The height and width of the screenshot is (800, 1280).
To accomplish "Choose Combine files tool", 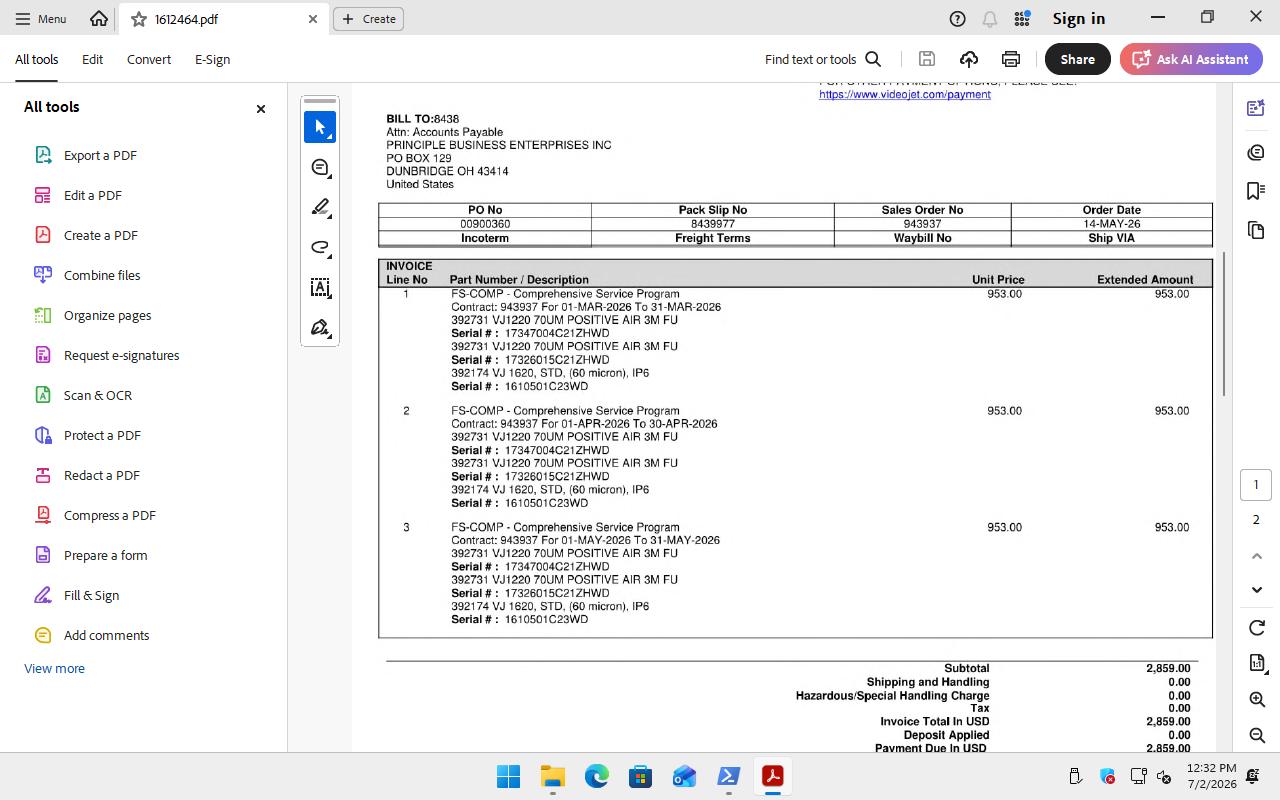I will pyautogui.click(x=102, y=275).
